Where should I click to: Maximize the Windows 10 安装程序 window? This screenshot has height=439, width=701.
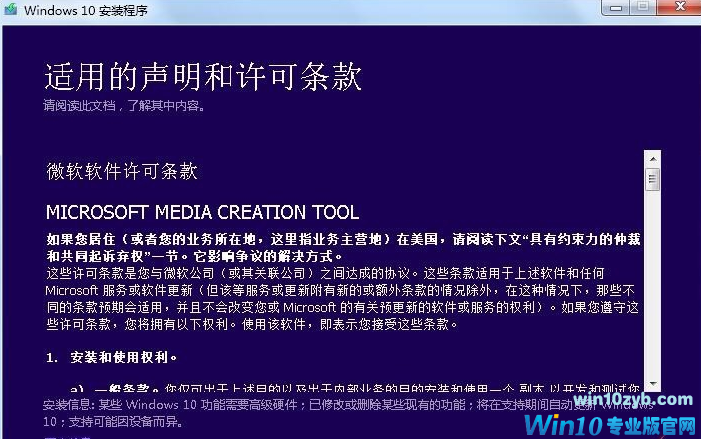[643, 8]
